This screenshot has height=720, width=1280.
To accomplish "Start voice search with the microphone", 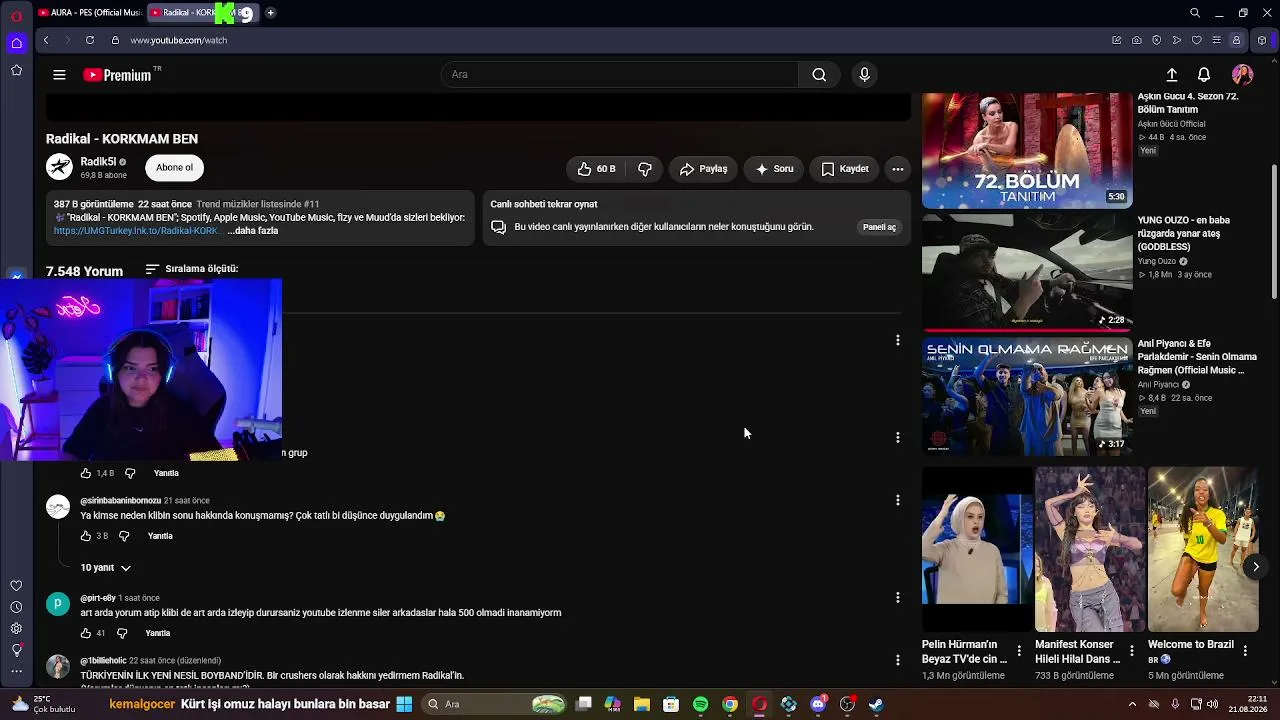I will (865, 75).
